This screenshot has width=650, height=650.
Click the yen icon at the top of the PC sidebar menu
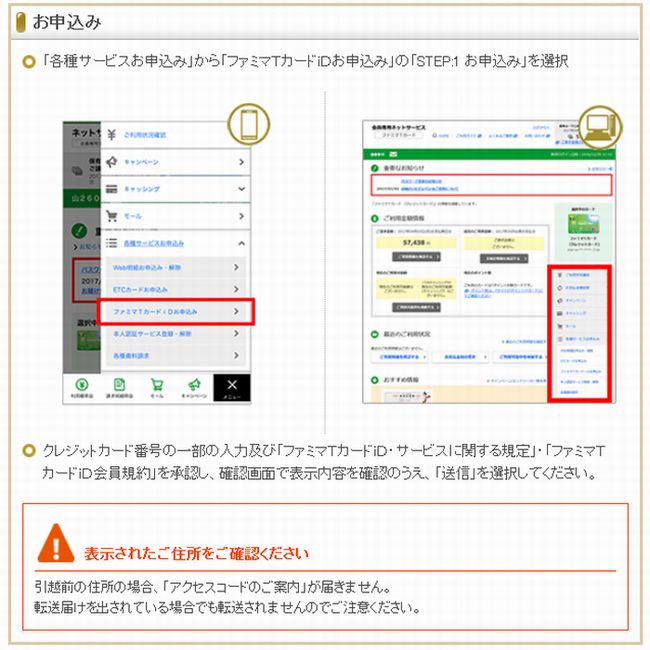[560, 275]
